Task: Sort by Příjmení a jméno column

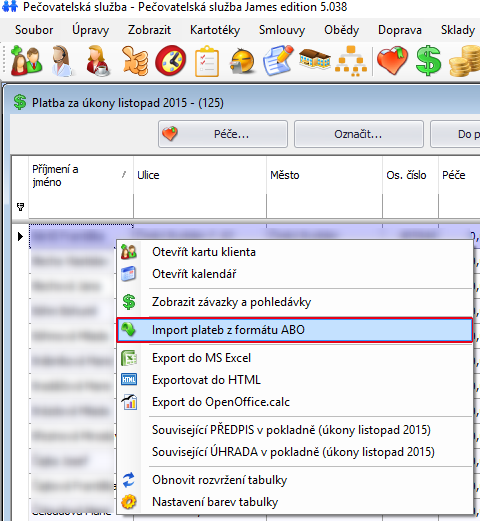Action: 81,176
